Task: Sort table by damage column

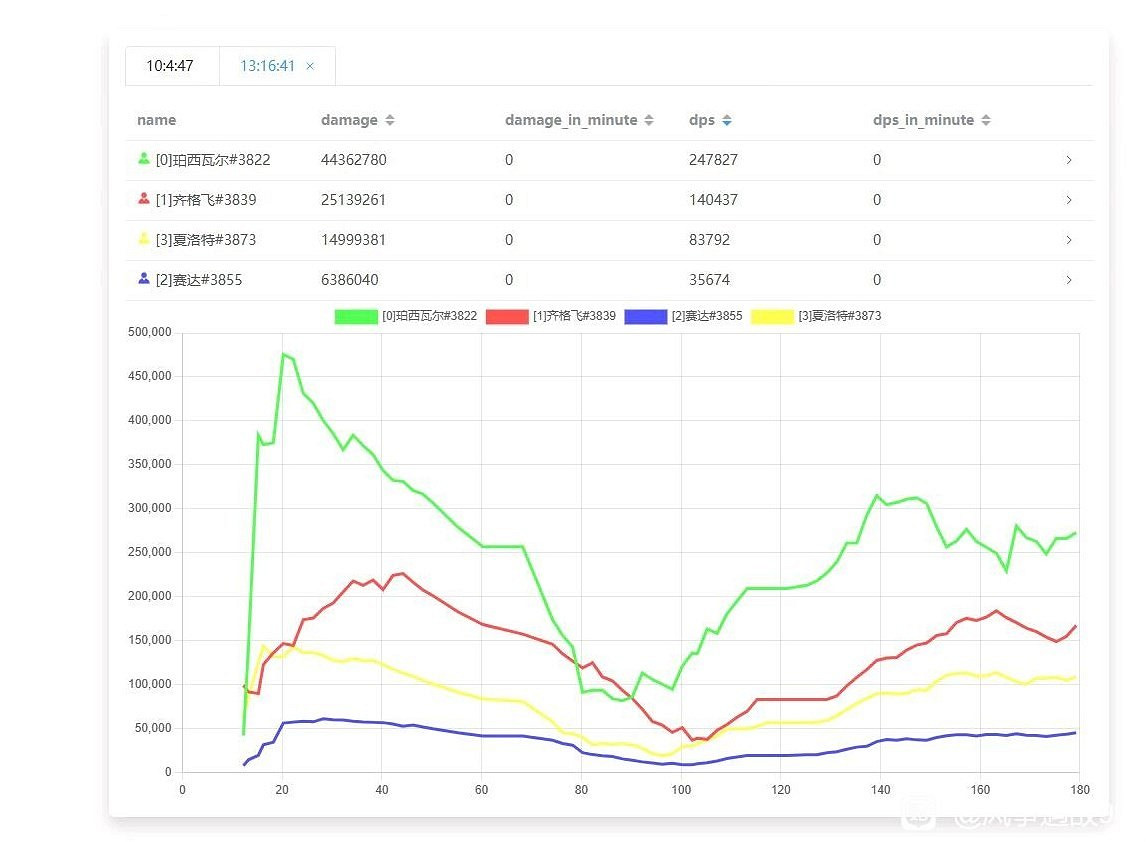Action: coord(390,120)
